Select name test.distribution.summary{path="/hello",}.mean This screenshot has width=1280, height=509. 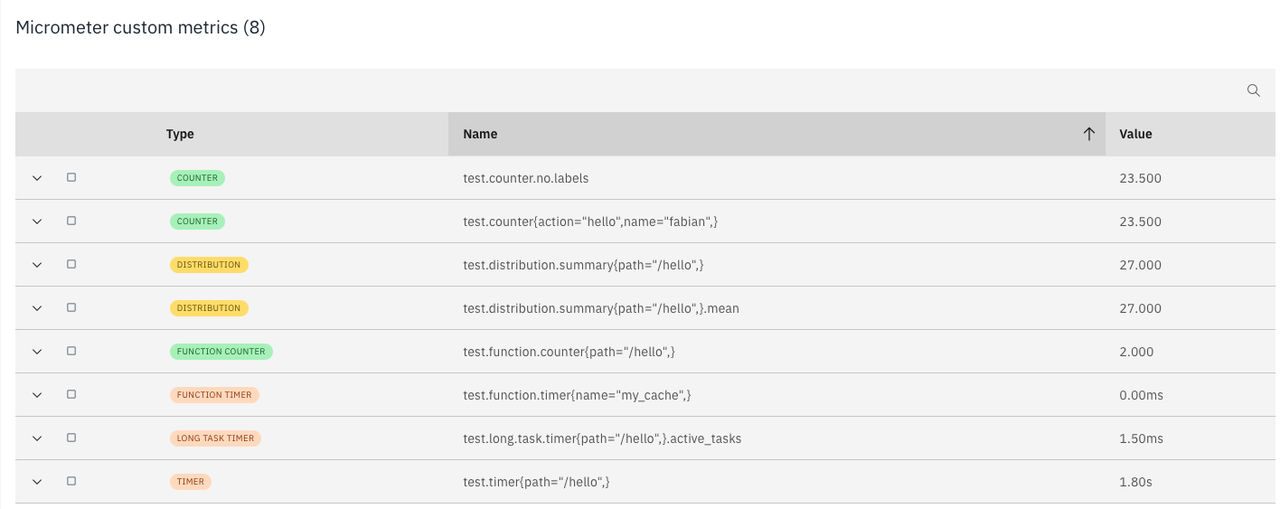click(x=601, y=308)
